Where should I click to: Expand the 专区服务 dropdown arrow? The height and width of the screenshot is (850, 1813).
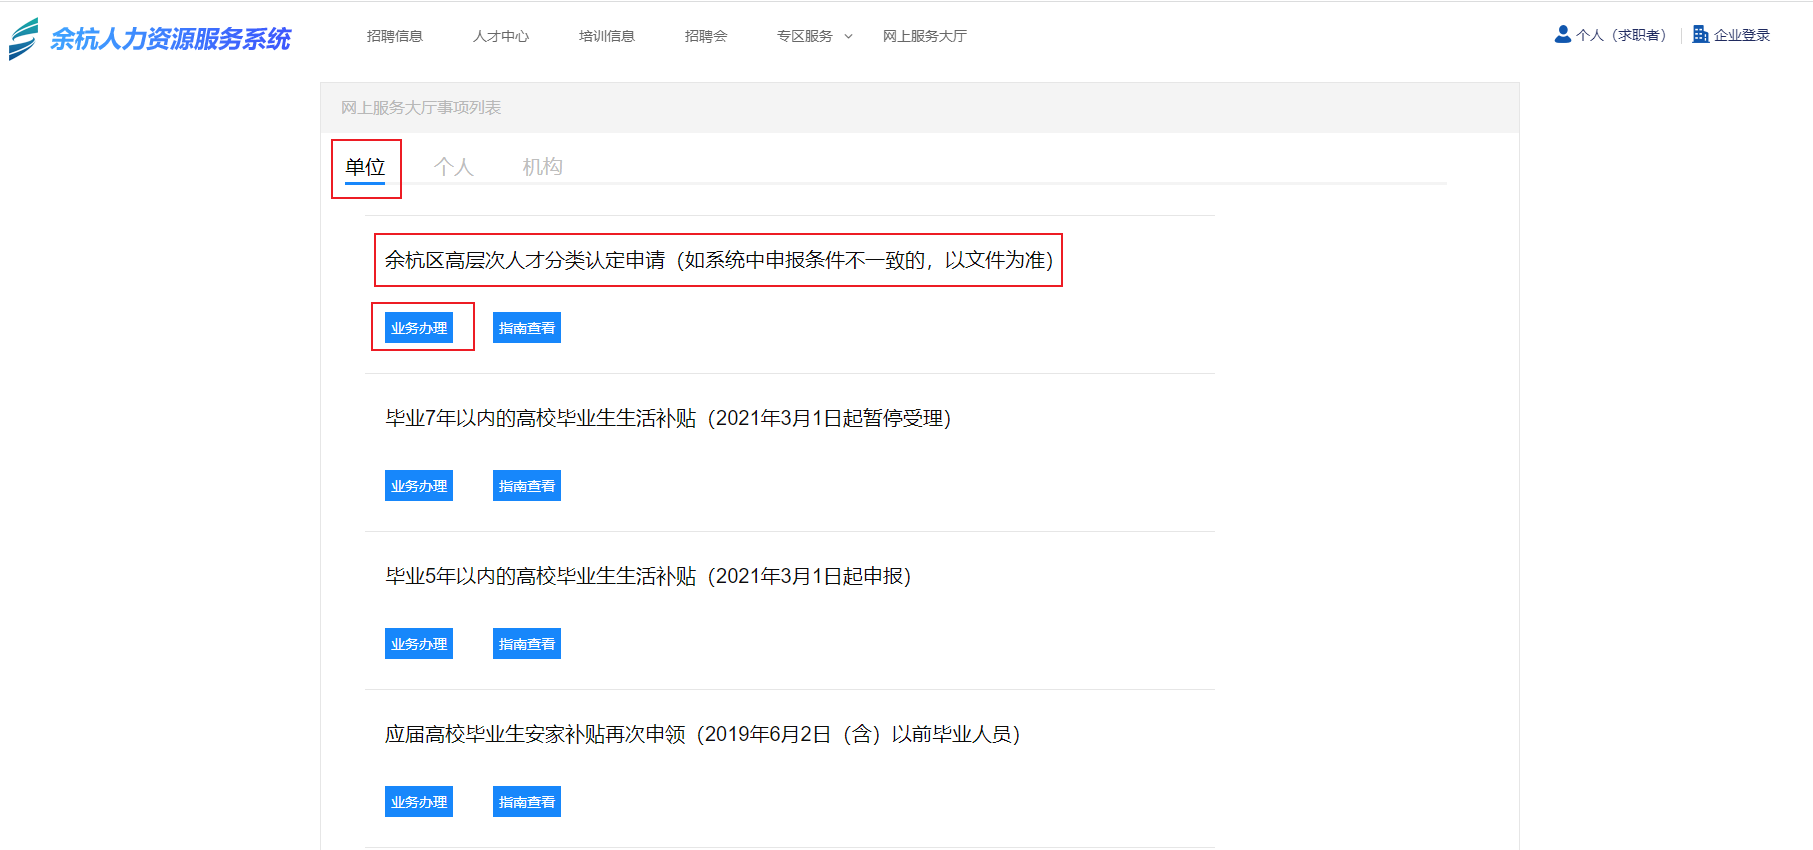click(x=849, y=36)
